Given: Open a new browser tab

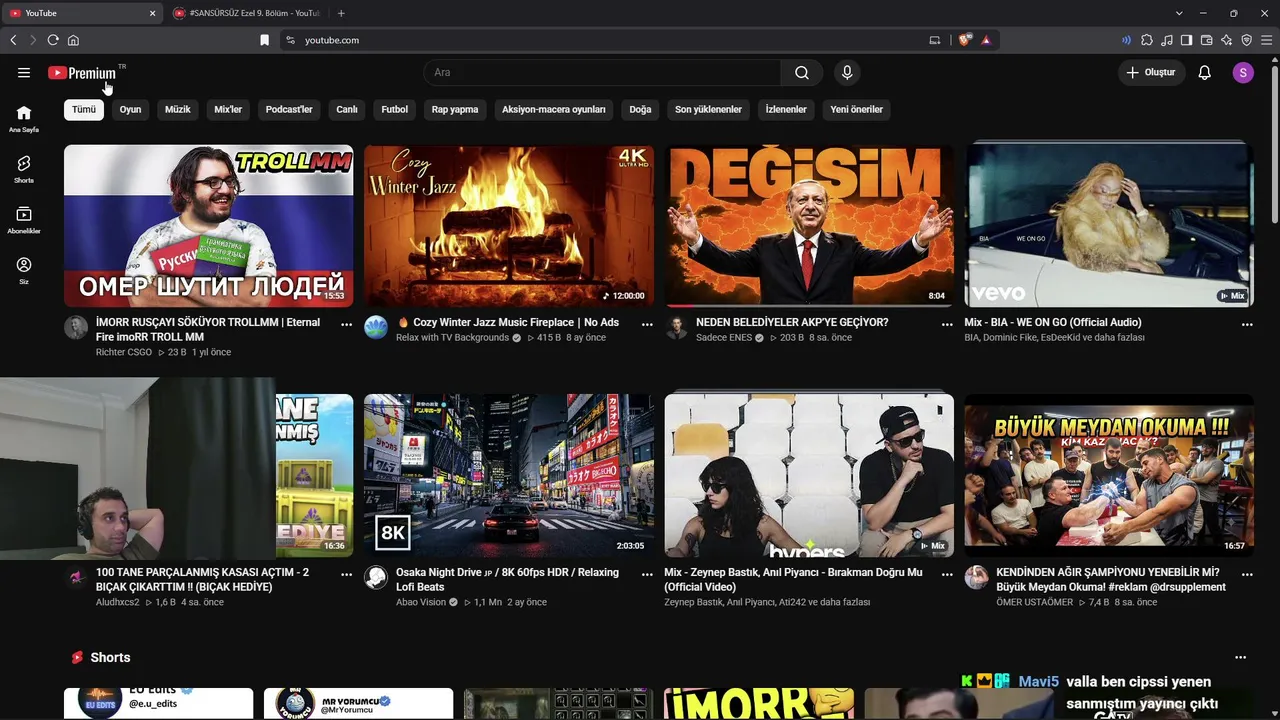Looking at the screenshot, I should (x=341, y=13).
